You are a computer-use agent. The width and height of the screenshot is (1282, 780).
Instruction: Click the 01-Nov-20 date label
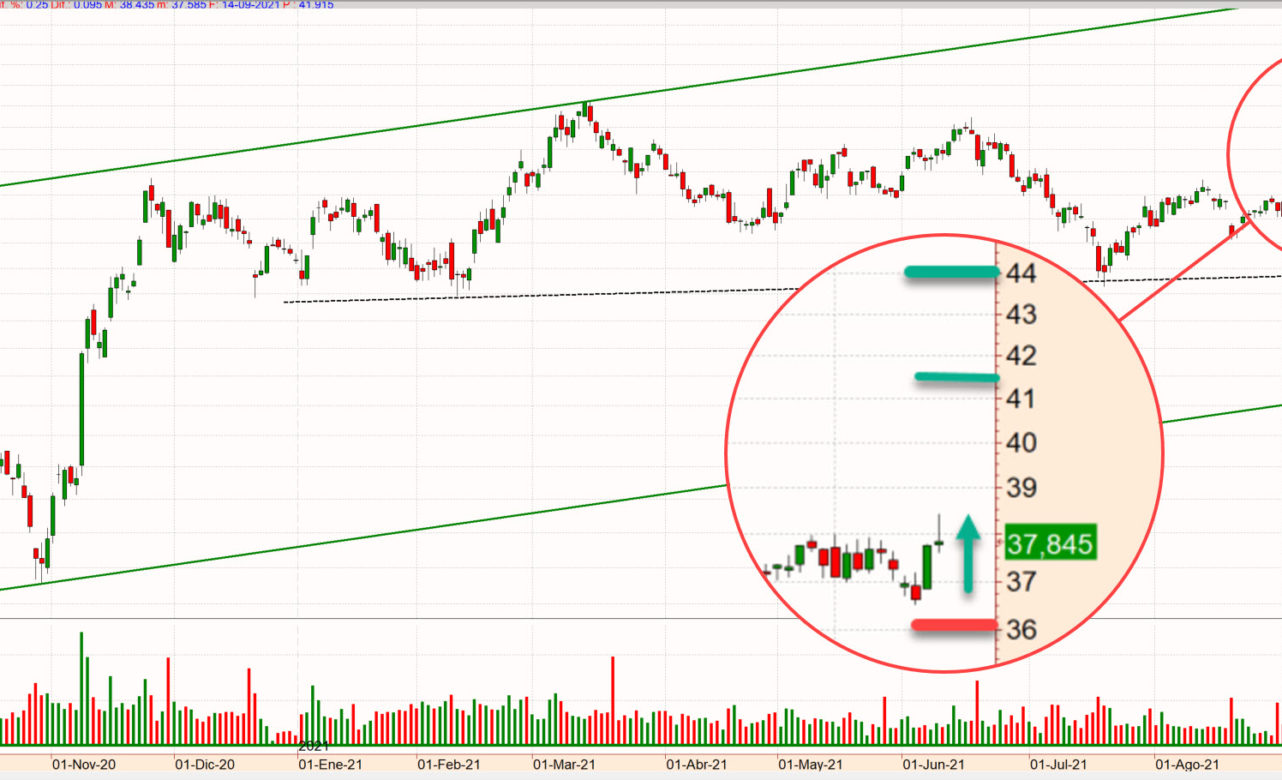pos(83,764)
